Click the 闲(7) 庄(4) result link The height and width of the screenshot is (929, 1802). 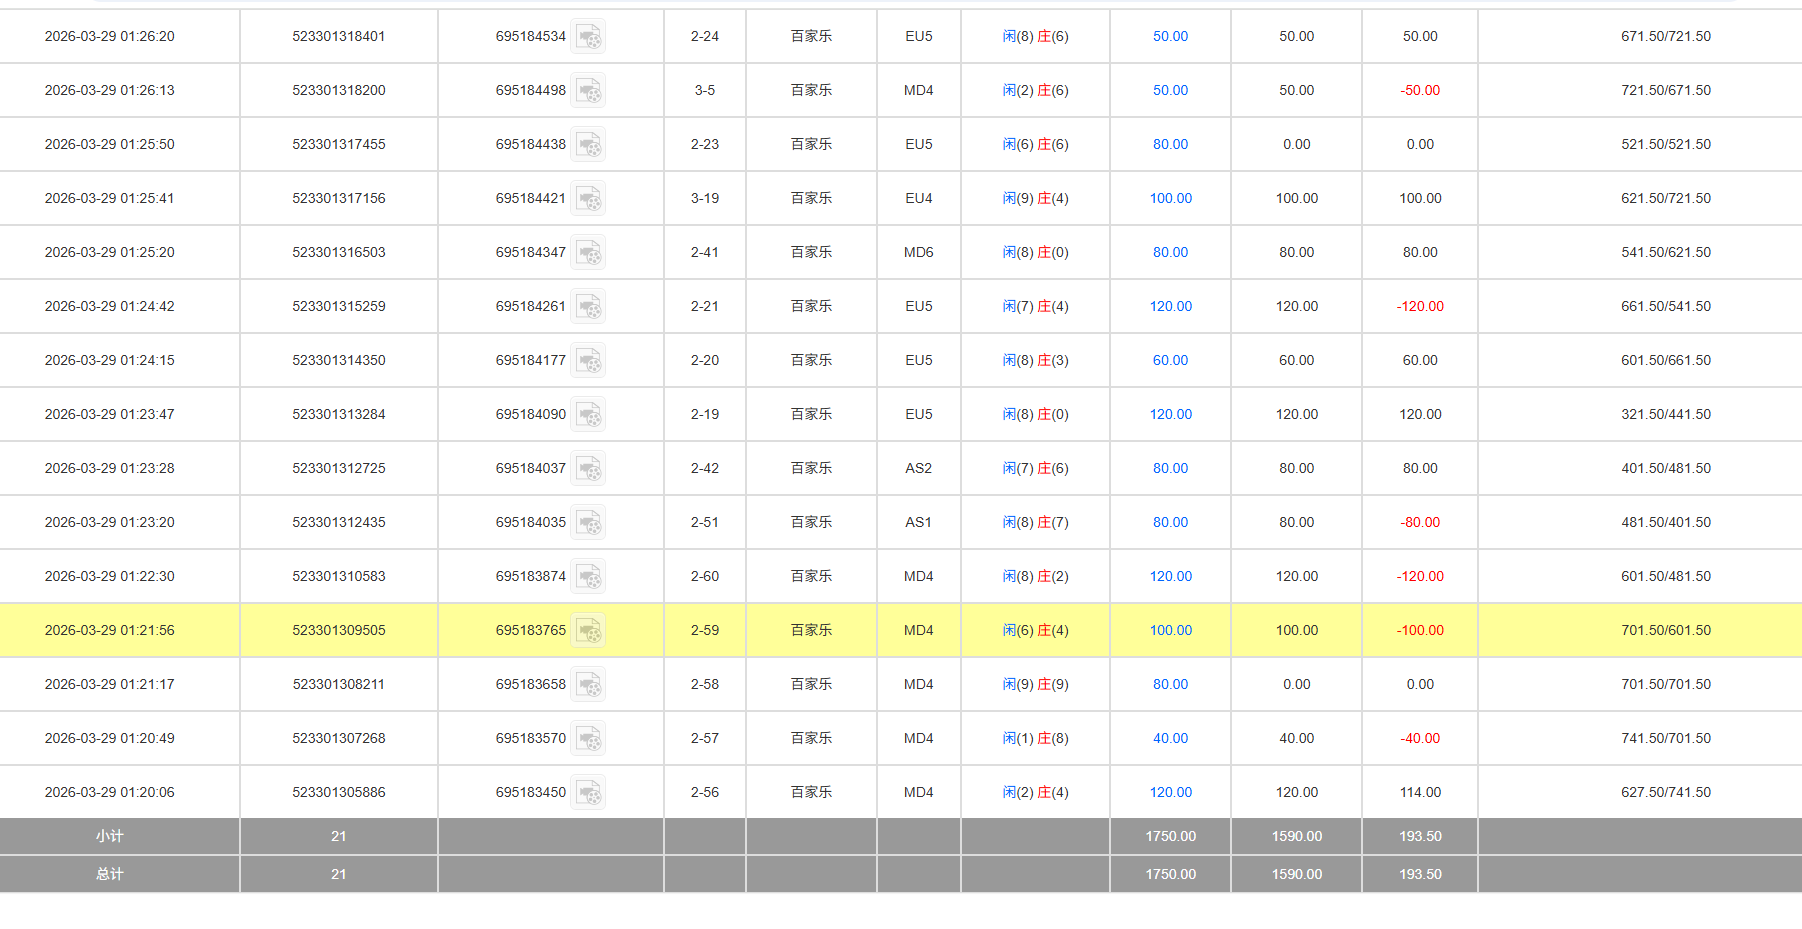[x=1035, y=306]
